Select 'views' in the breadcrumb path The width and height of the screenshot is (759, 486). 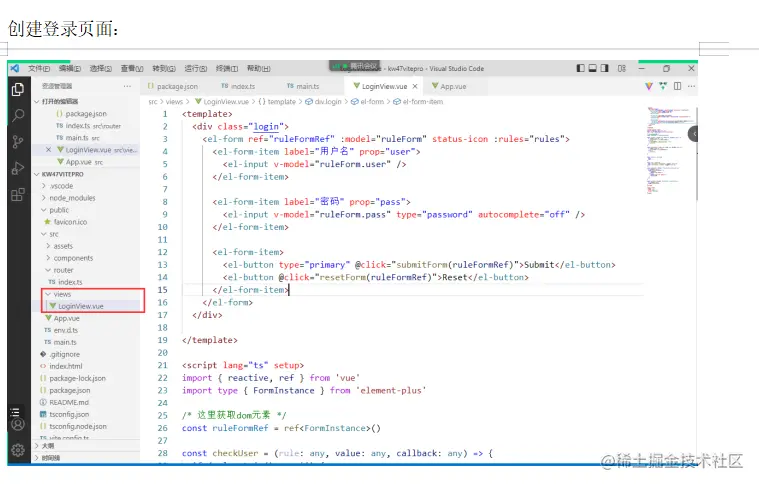tap(174, 102)
